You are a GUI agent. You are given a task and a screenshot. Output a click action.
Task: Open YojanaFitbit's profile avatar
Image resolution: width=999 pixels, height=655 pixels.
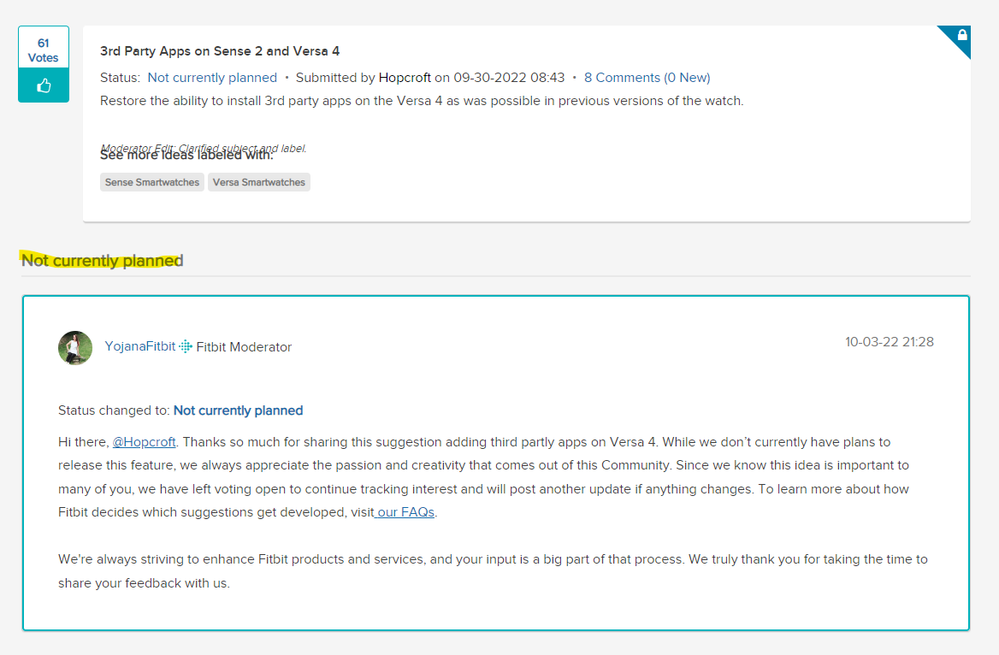click(x=75, y=347)
